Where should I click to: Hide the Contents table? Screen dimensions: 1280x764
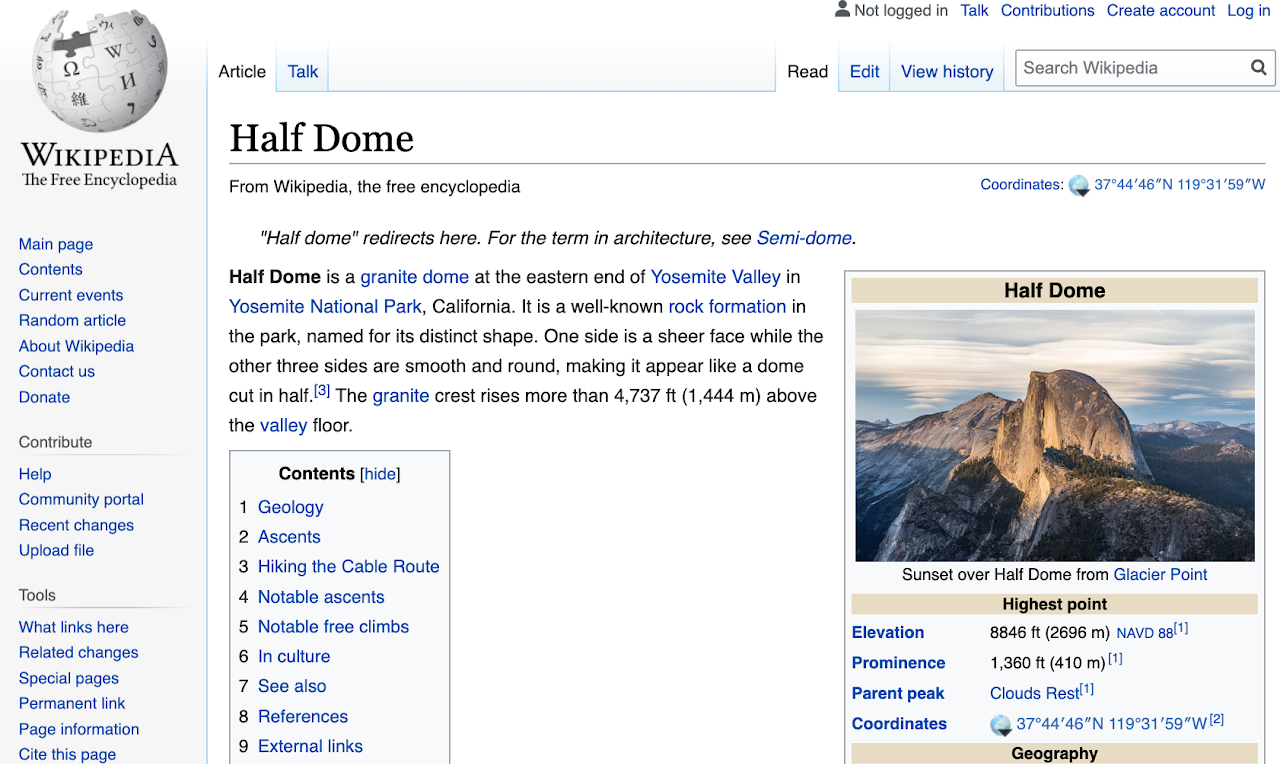[380, 473]
